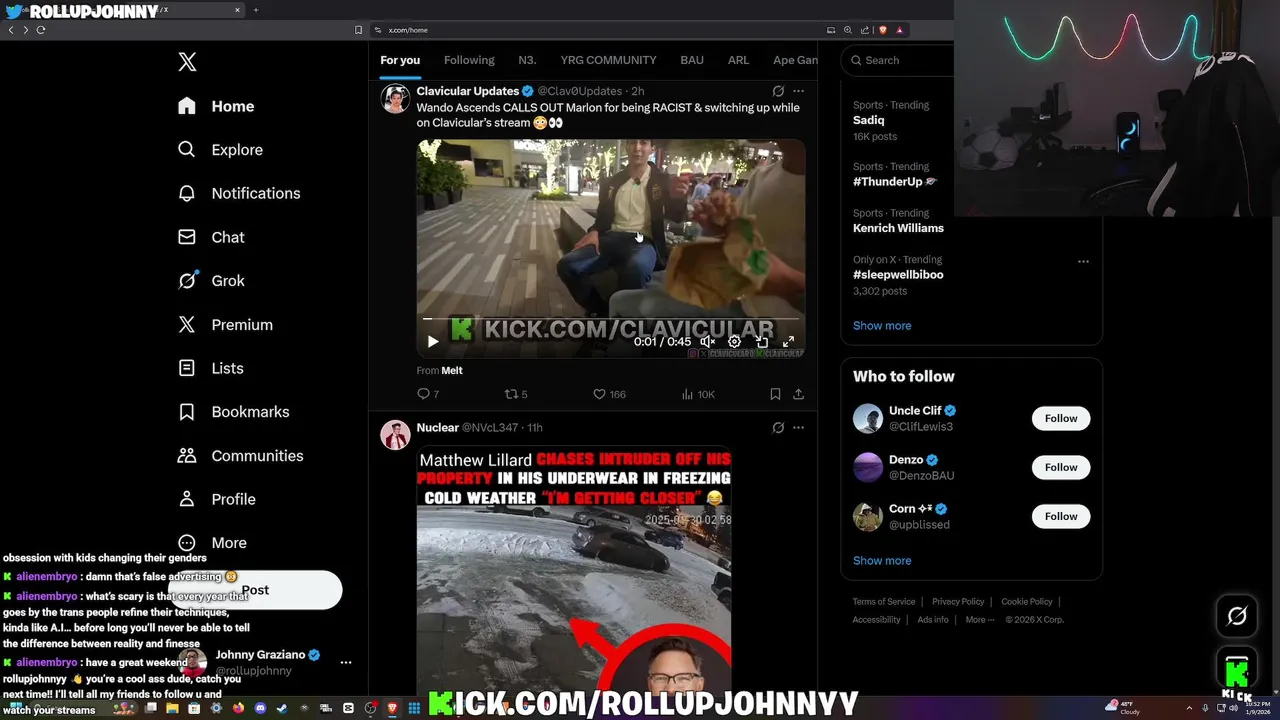Open the three-dot menu on the Clavicular Updates post
Image resolution: width=1280 pixels, height=720 pixels.
(x=798, y=91)
